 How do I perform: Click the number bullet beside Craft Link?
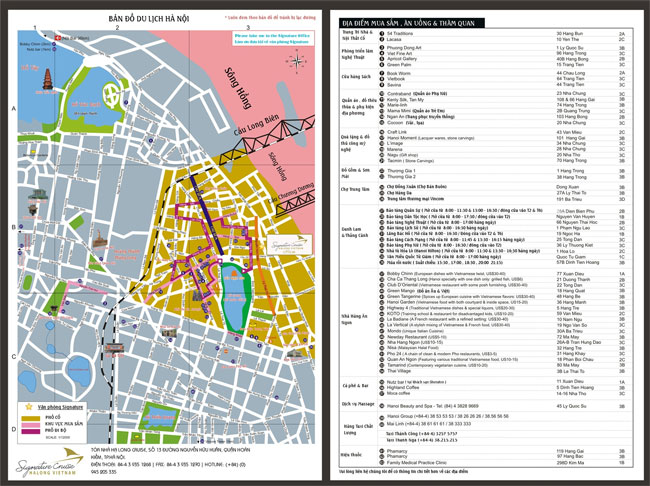[x=382, y=132]
